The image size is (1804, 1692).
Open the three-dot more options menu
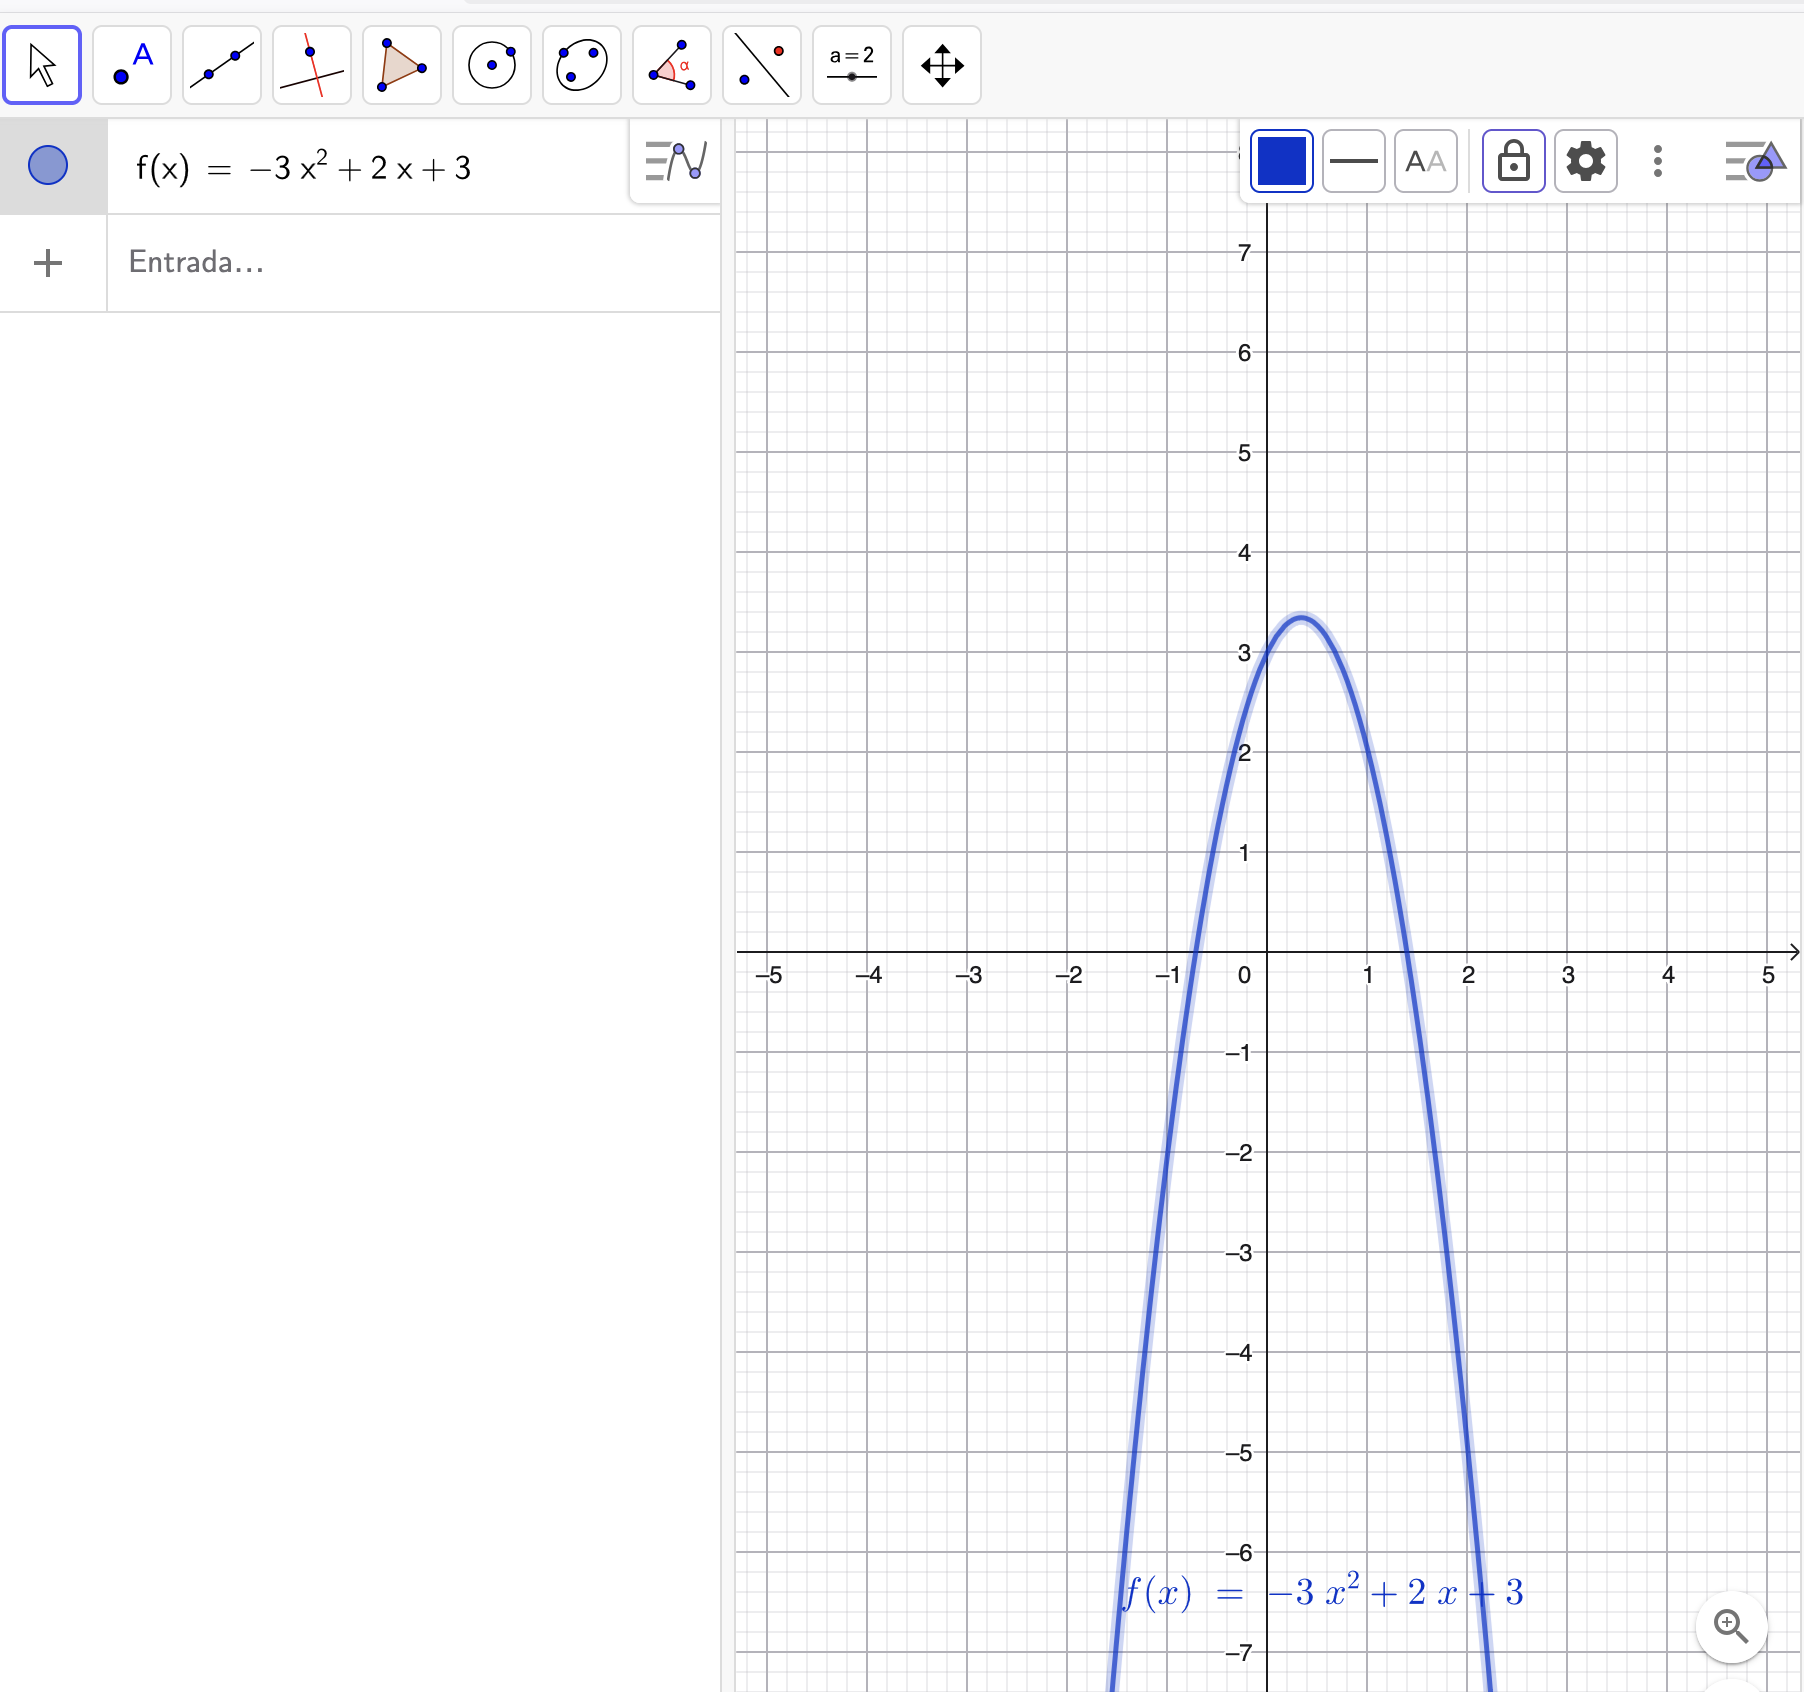point(1657,161)
